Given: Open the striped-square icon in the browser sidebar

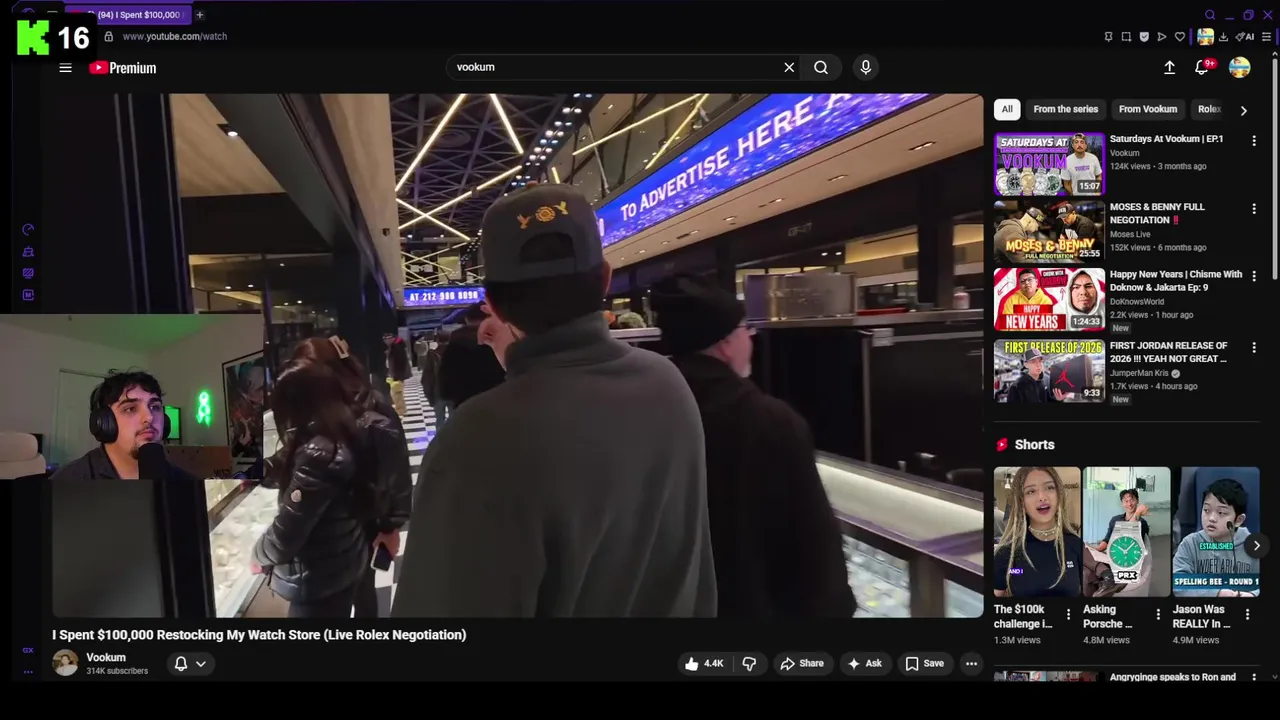Looking at the screenshot, I should (28, 273).
